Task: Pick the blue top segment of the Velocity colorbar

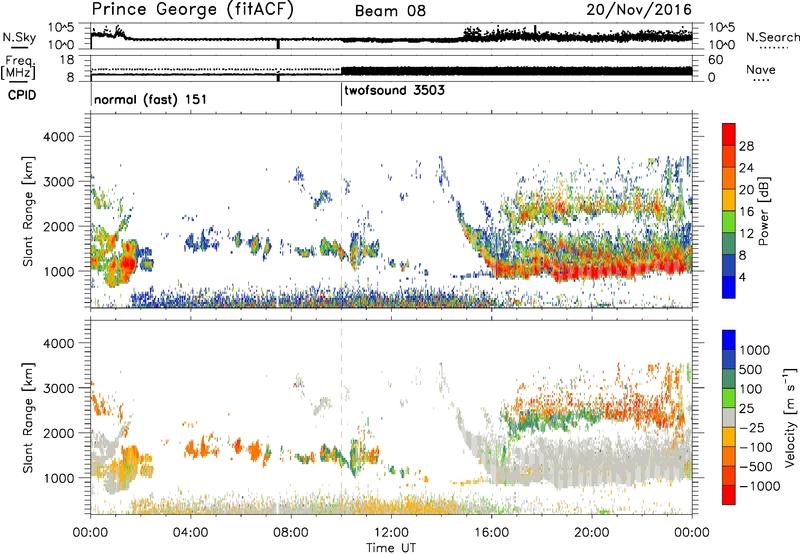Action: coord(729,340)
